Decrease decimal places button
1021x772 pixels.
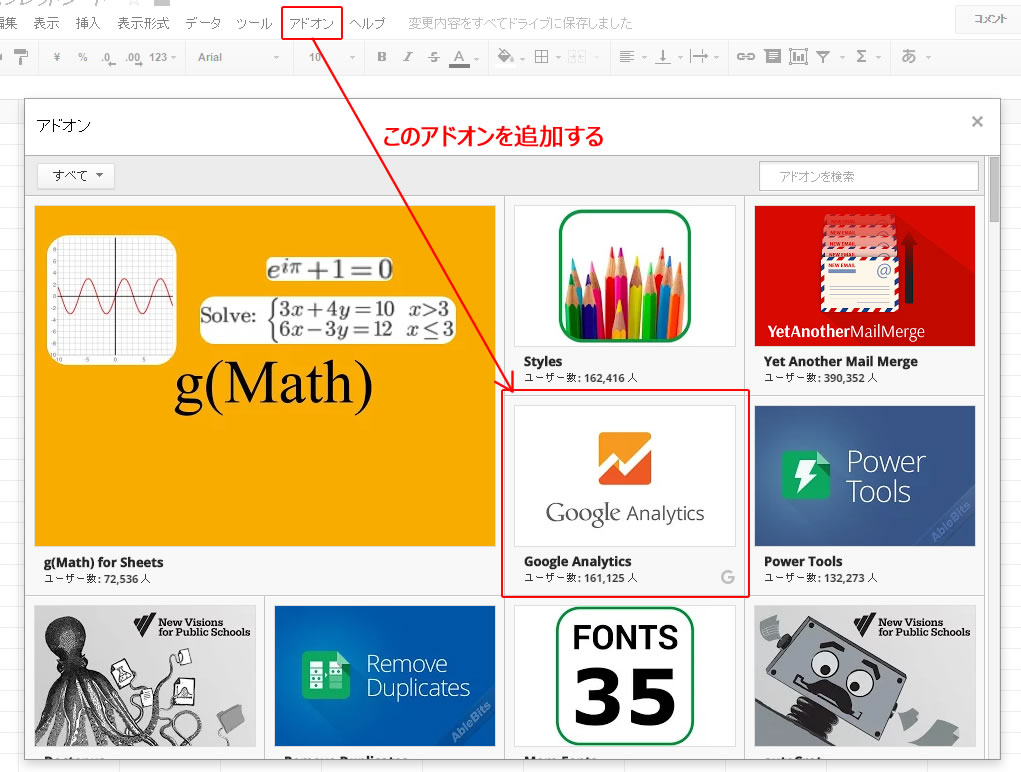point(107,57)
